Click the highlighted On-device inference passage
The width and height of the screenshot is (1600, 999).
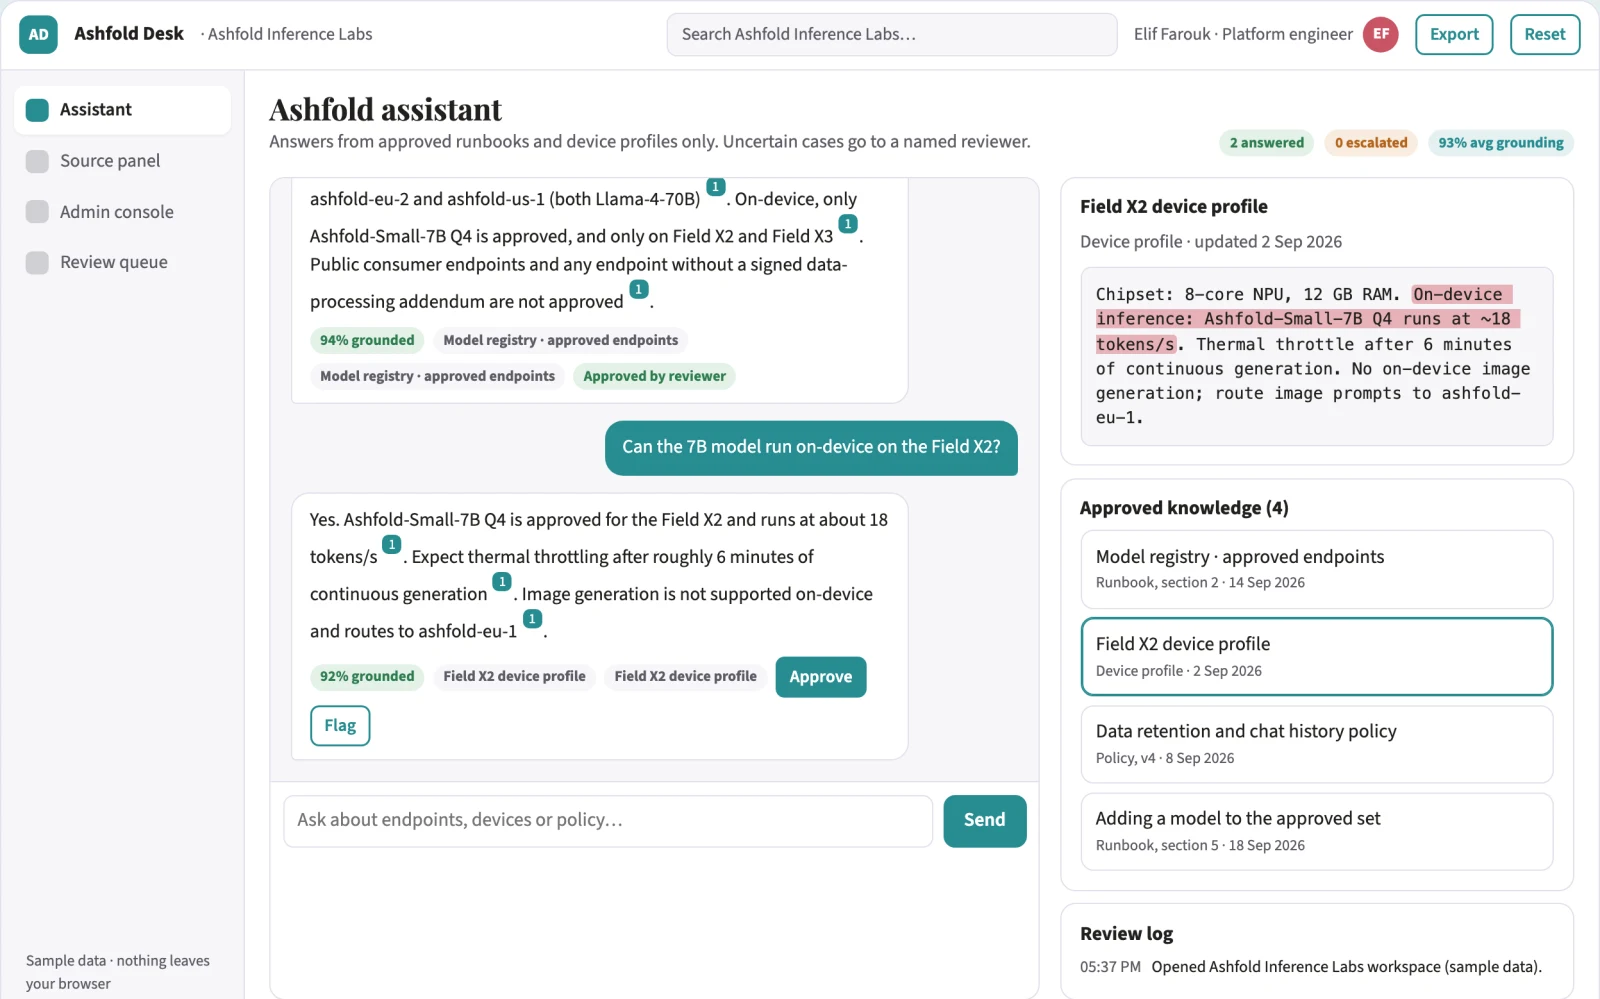tap(1306, 319)
